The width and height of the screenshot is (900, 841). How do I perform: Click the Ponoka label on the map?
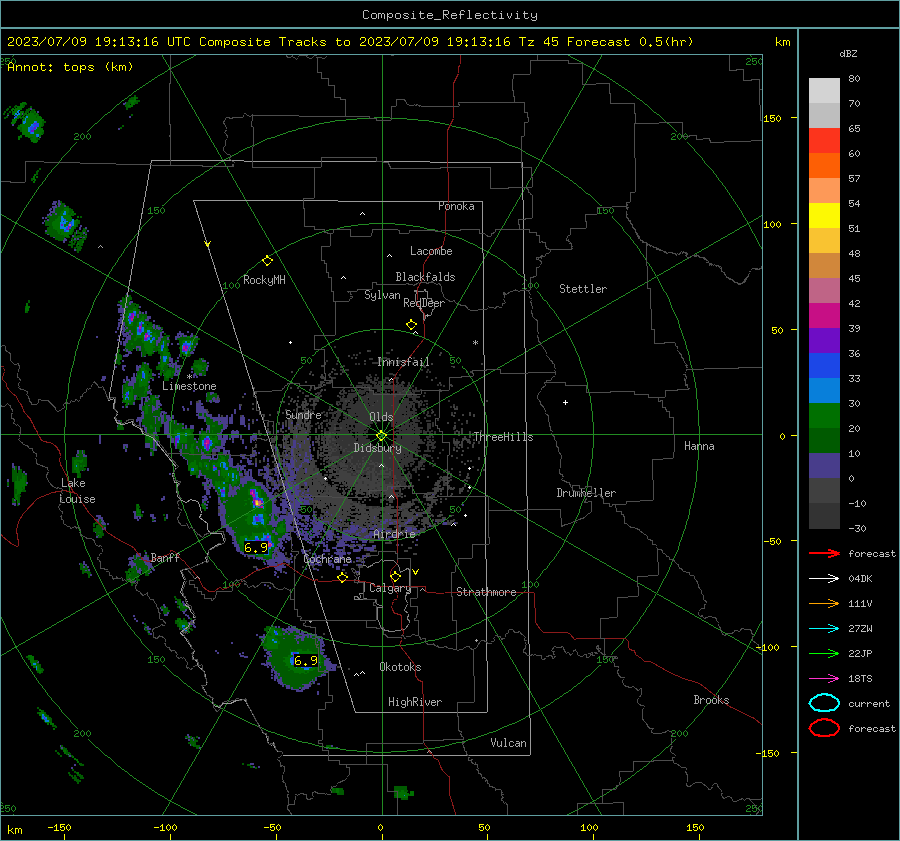pos(456,206)
